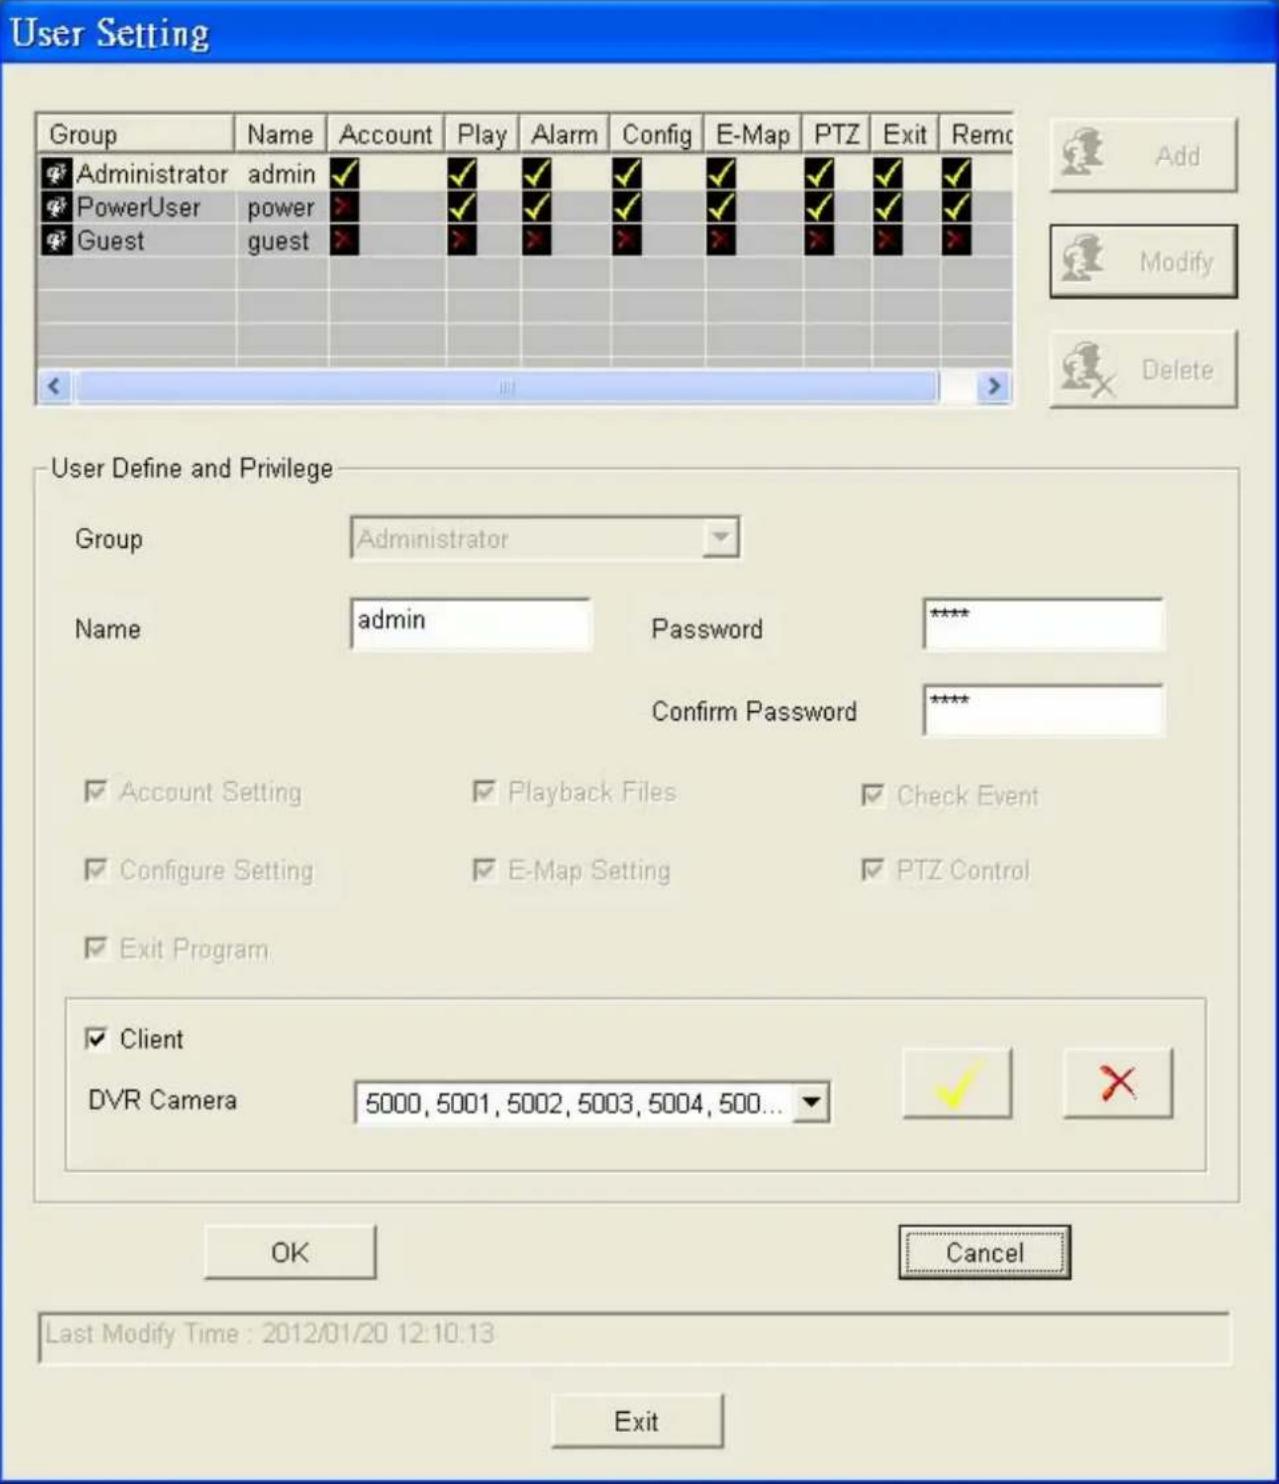Click the PTZ column header
This screenshot has width=1279, height=1484.
pyautogui.click(x=836, y=134)
